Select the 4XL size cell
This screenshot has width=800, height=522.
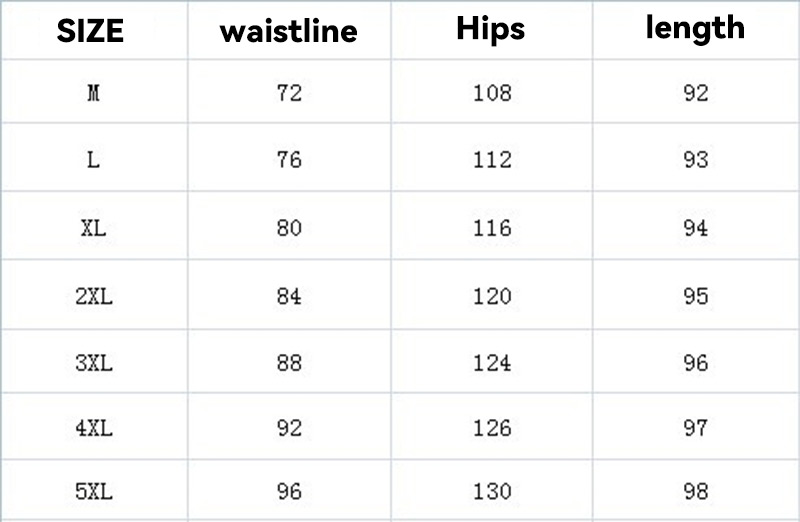tap(93, 428)
